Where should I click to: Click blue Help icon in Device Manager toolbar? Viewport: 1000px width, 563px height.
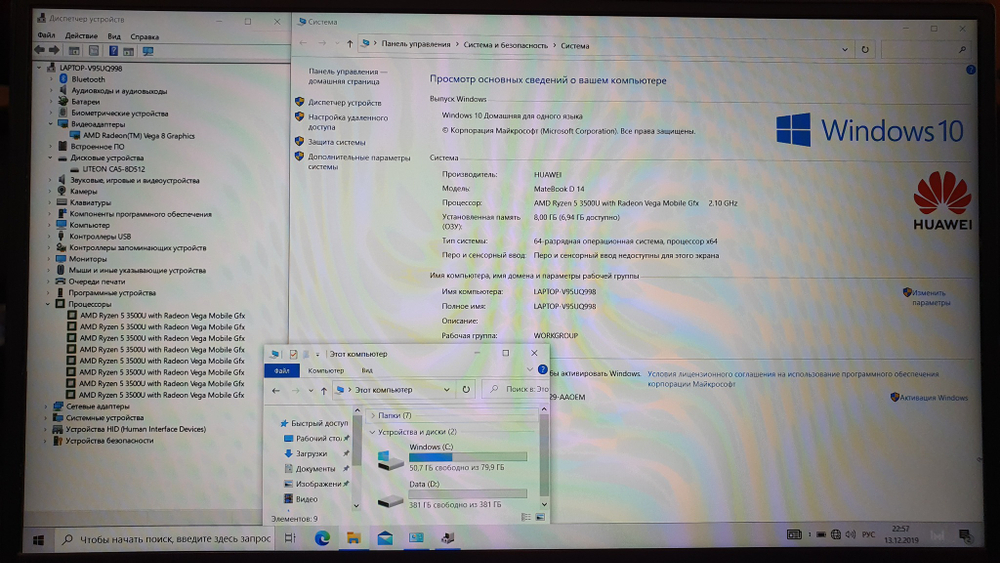[x=113, y=51]
